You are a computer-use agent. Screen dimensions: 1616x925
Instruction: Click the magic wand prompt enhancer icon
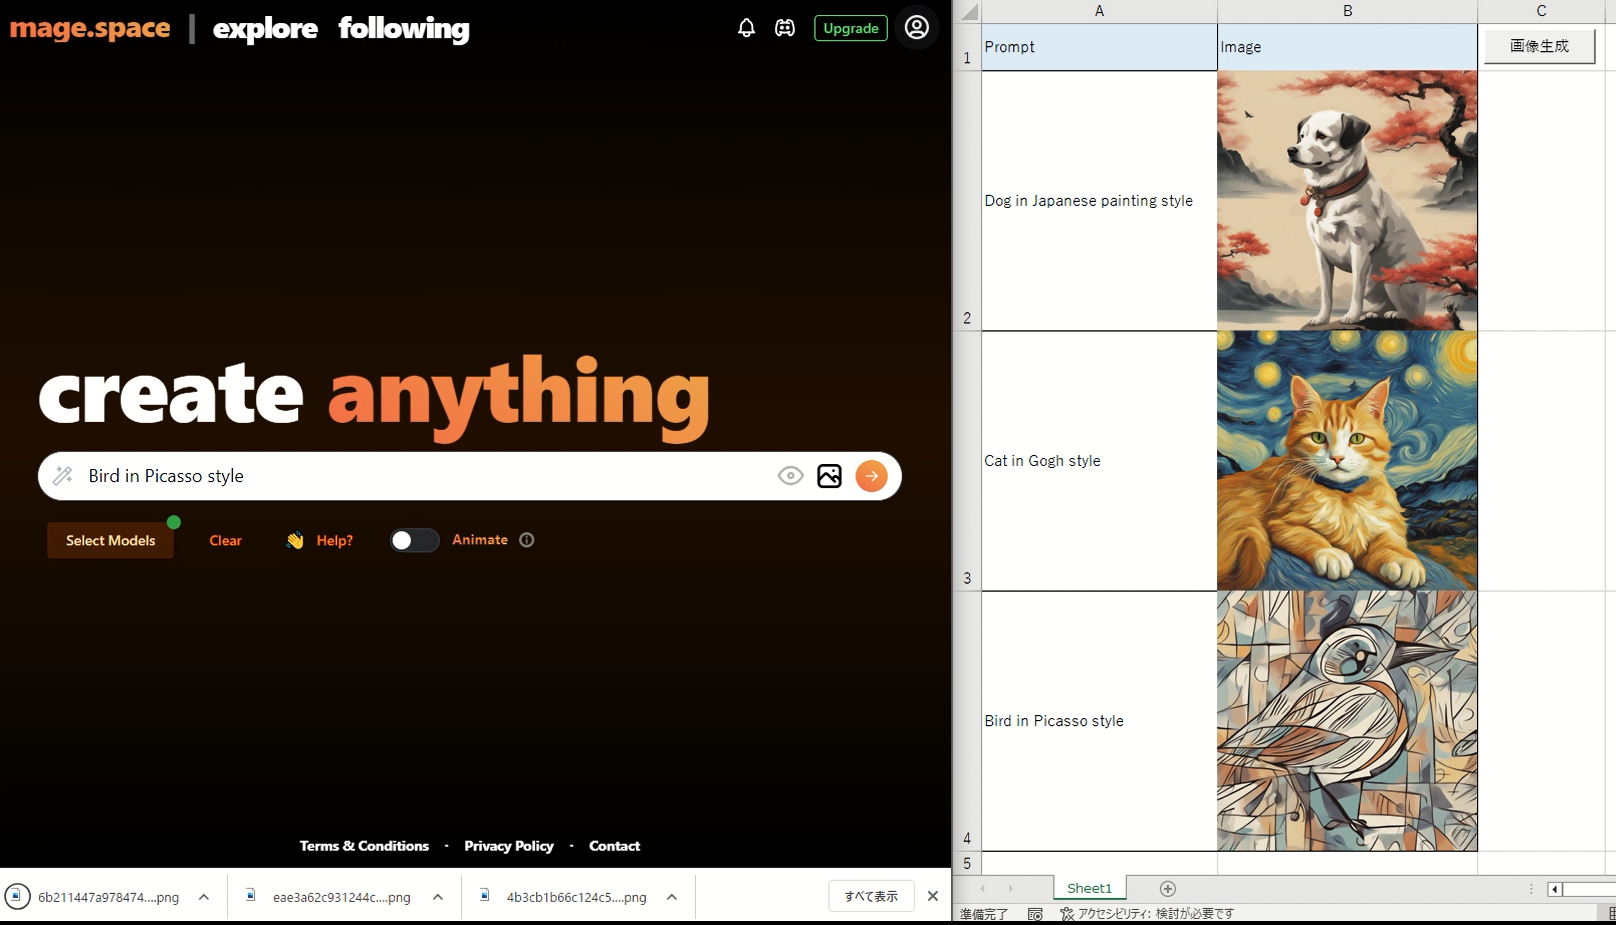[x=63, y=476]
